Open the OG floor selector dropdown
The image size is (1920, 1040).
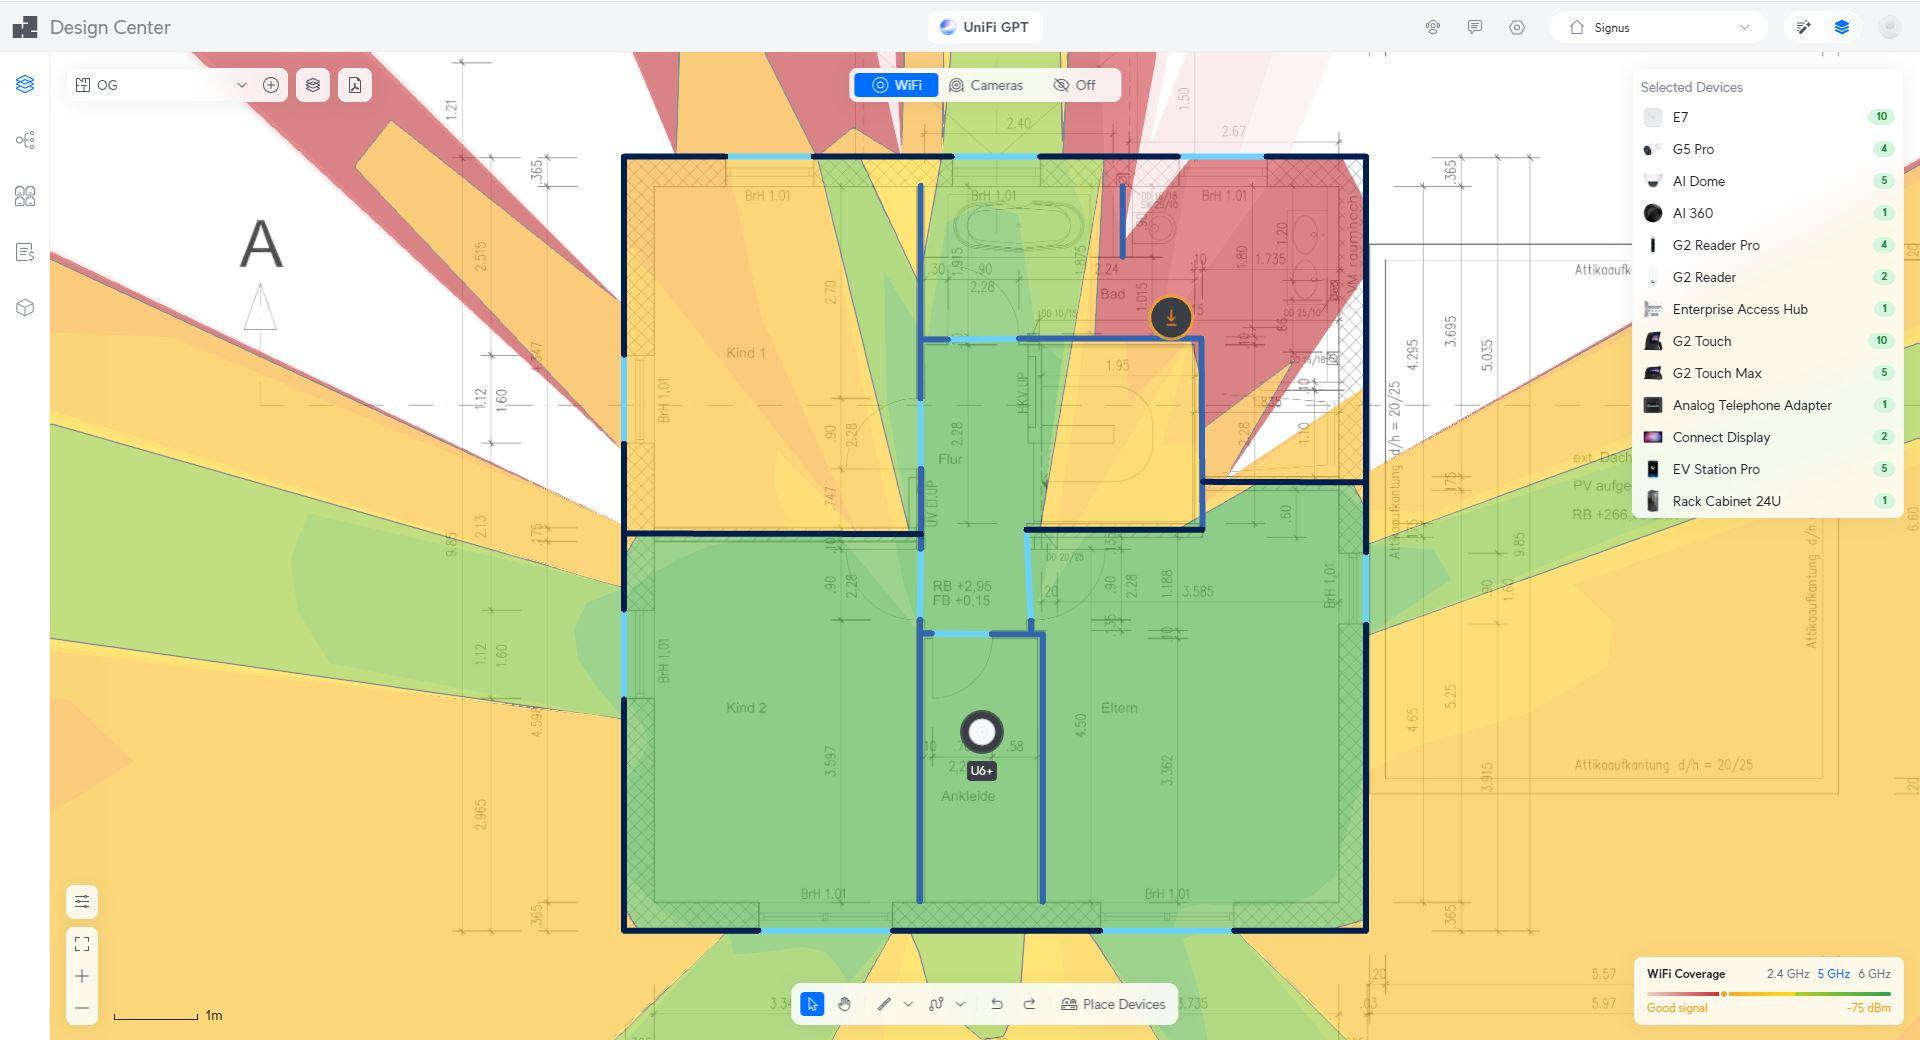(160, 85)
